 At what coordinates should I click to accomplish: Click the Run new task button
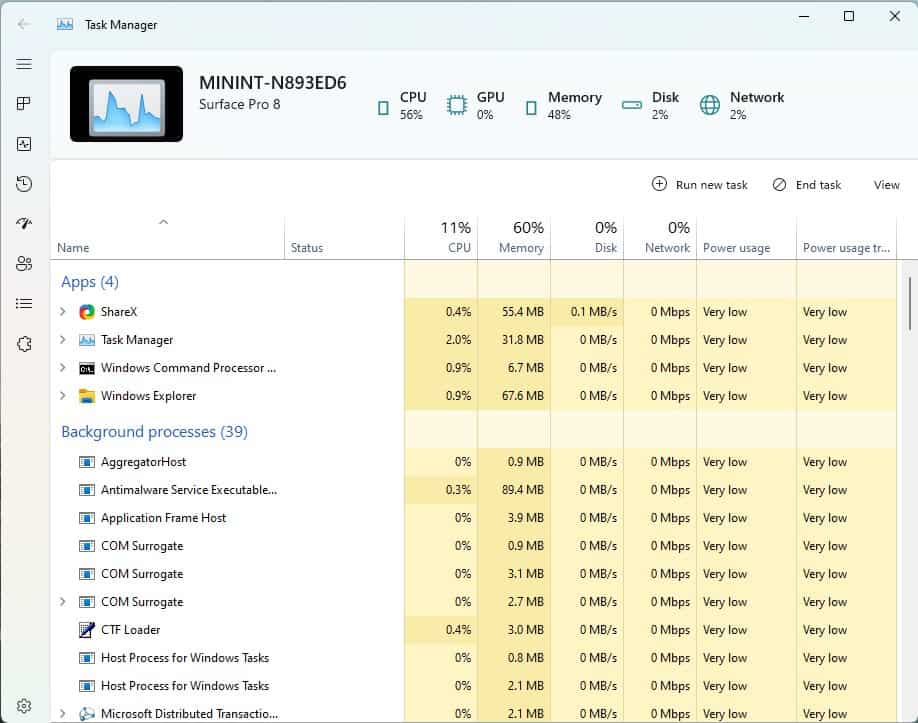click(699, 185)
